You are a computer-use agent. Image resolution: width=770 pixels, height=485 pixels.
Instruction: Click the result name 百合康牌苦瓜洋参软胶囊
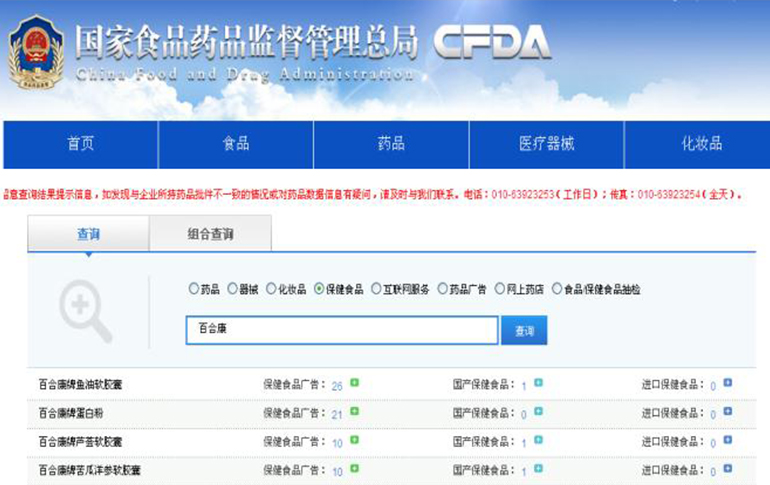[x=90, y=470]
